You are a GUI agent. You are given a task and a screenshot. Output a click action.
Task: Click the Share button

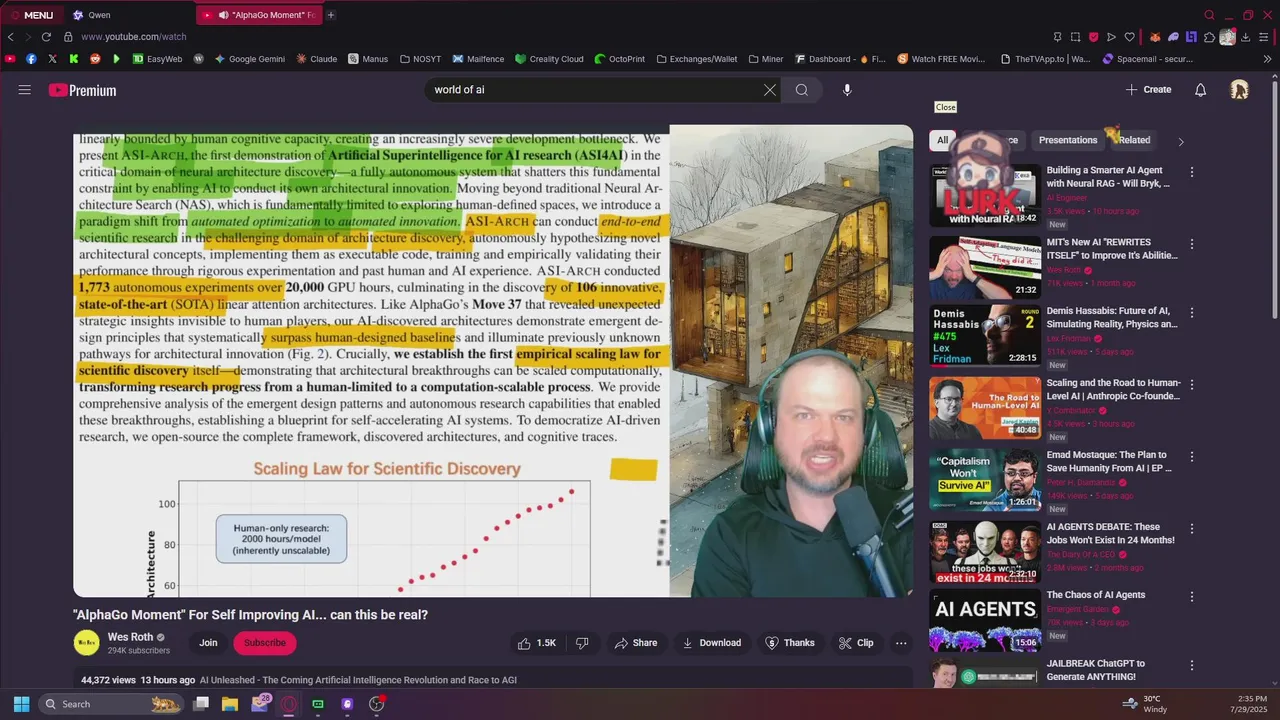click(636, 643)
